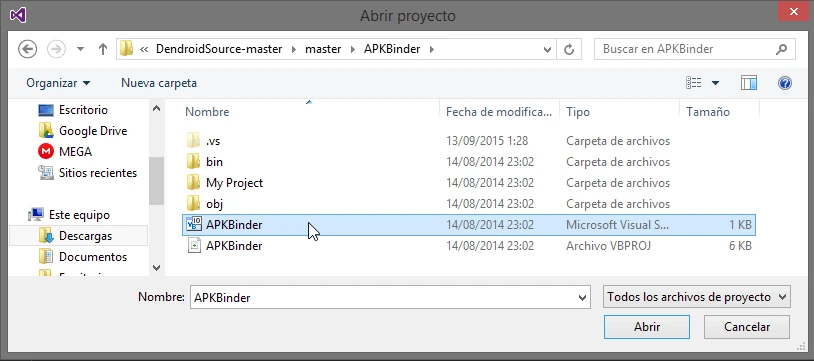Select MEGA in navigation pane

75,152
